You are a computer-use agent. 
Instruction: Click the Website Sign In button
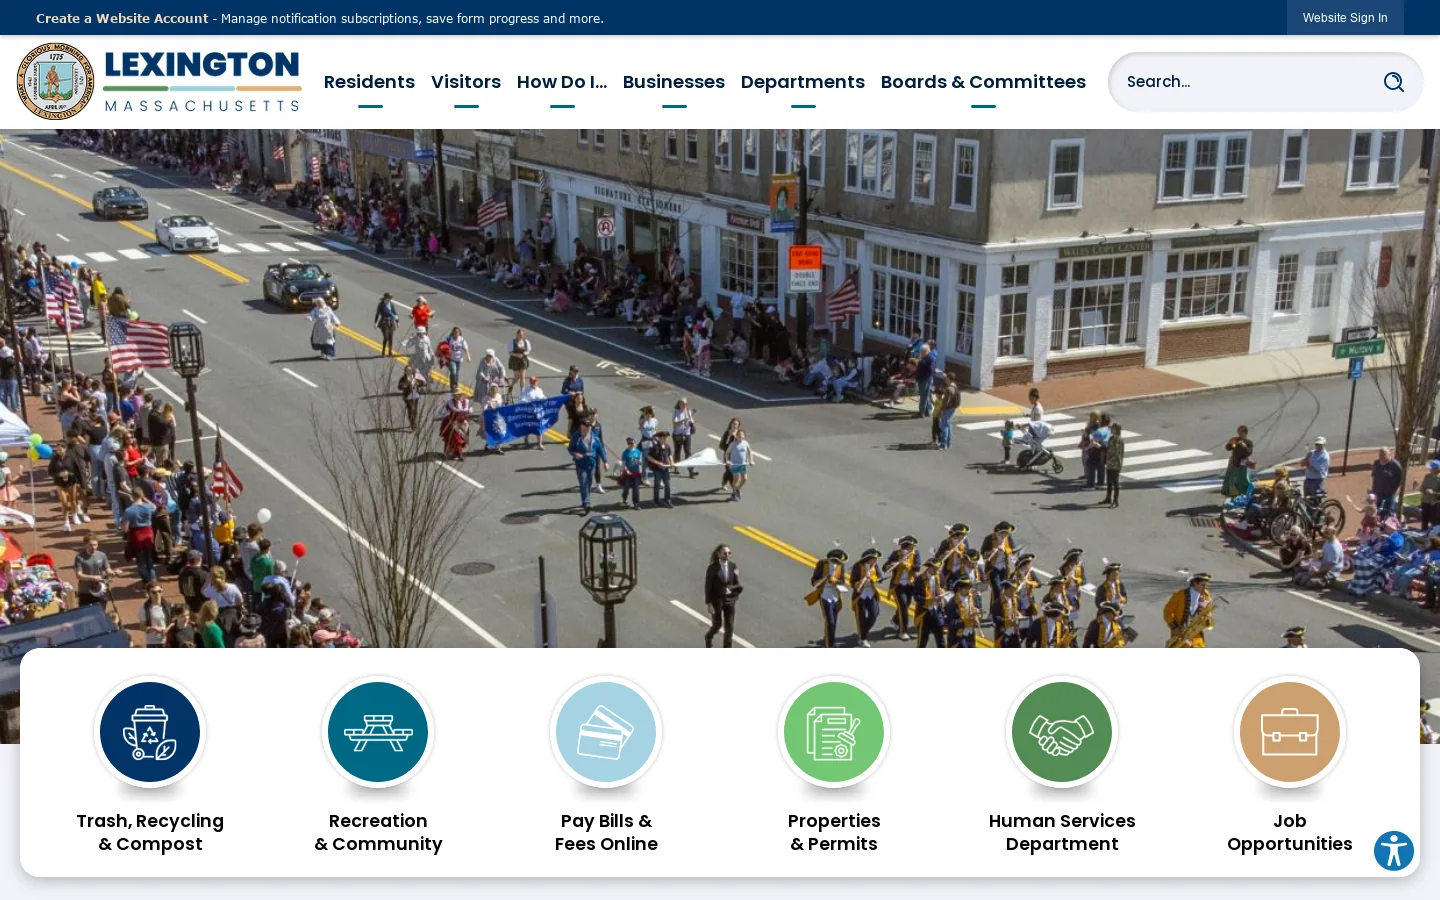click(1345, 18)
